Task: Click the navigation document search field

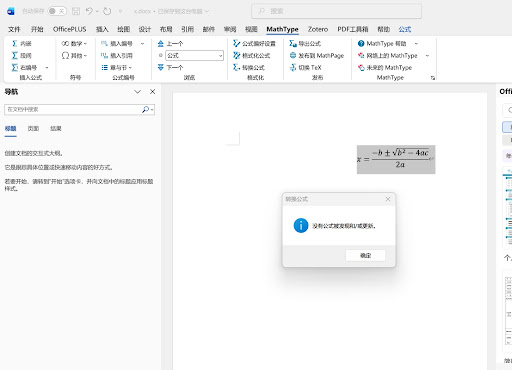Action: coord(73,109)
